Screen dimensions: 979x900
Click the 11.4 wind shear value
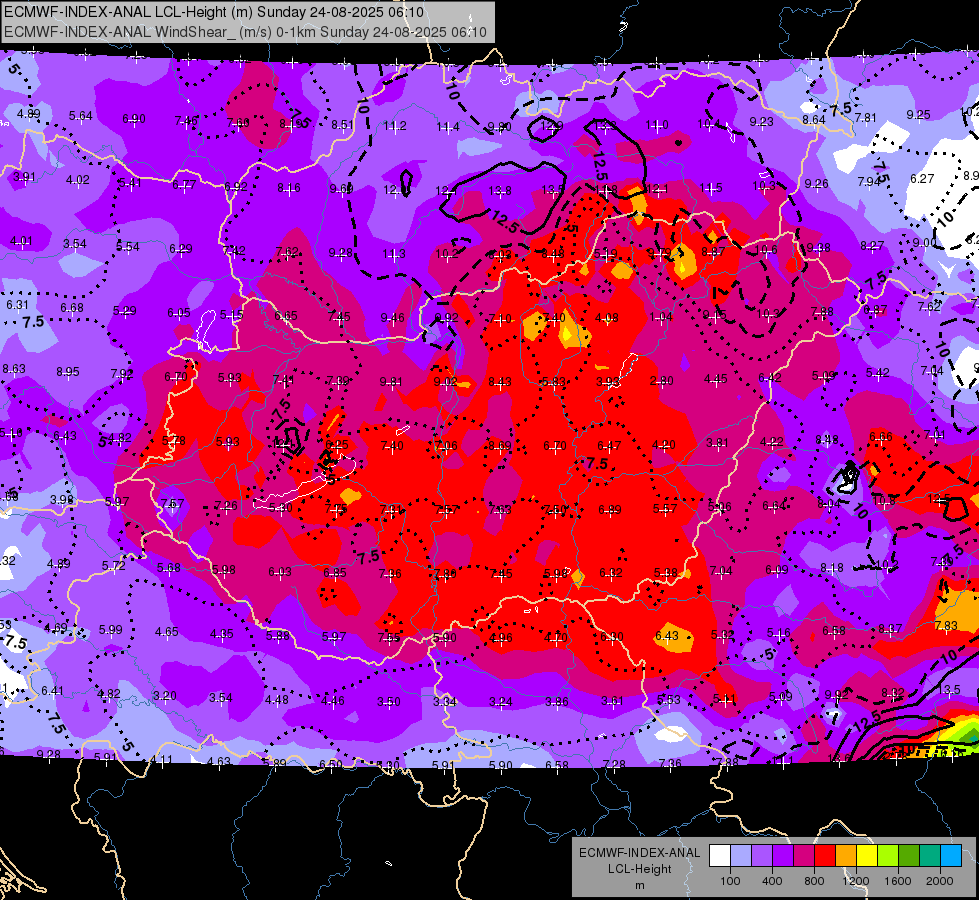448,127
